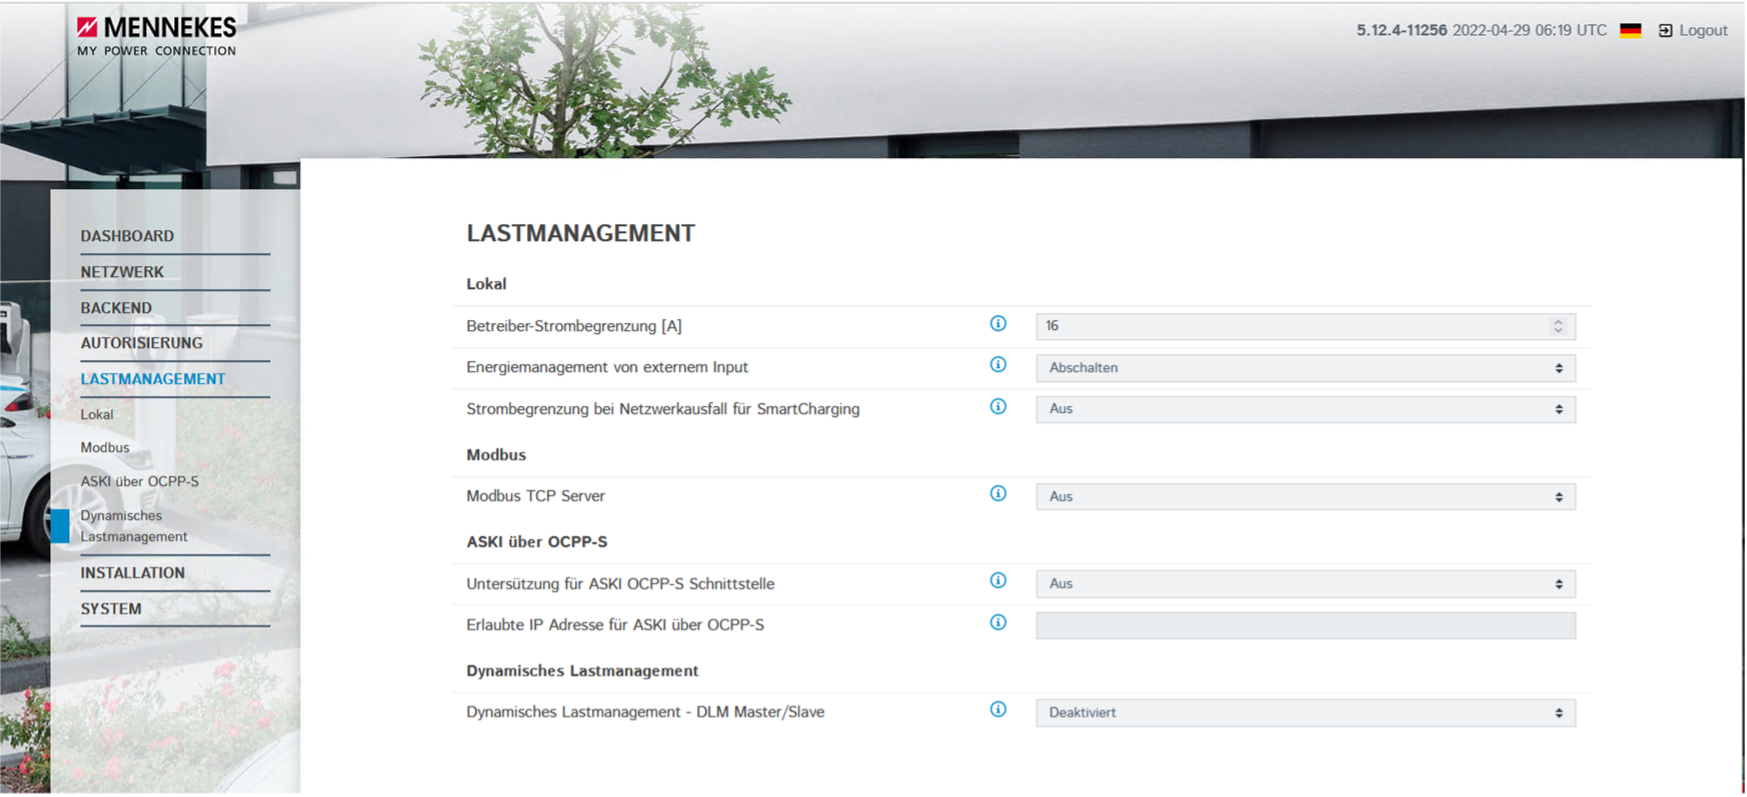Click the Logout link
Viewport: 1747px width, 797px height.
pyautogui.click(x=1693, y=31)
